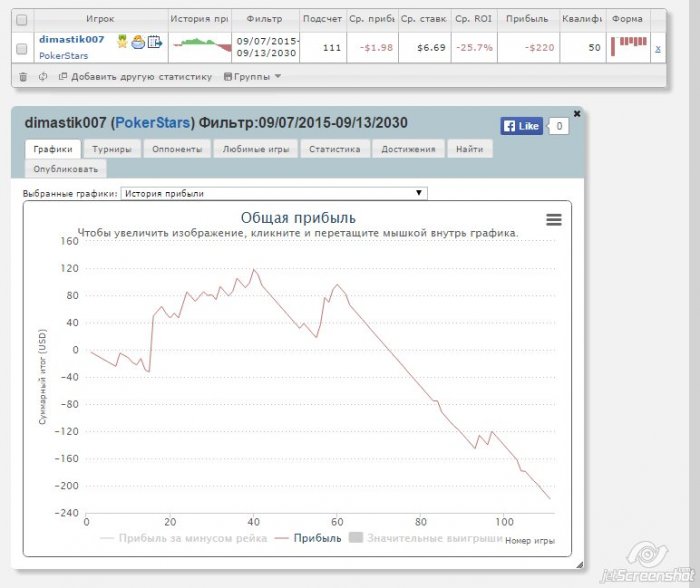The image size is (700, 588).
Task: Click the Facebook like count bubble
Action: (558, 126)
